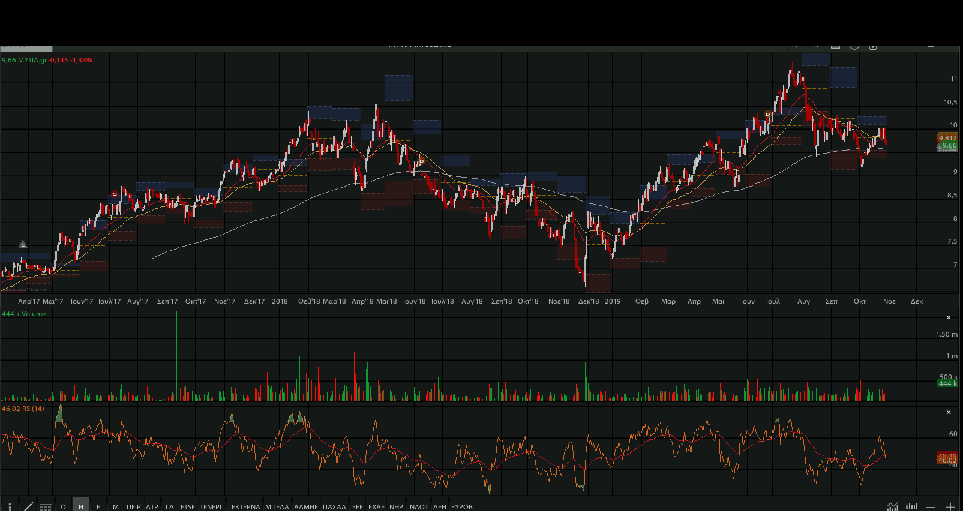Close the Volume indicator panel
This screenshot has width=963, height=511.
[948, 315]
